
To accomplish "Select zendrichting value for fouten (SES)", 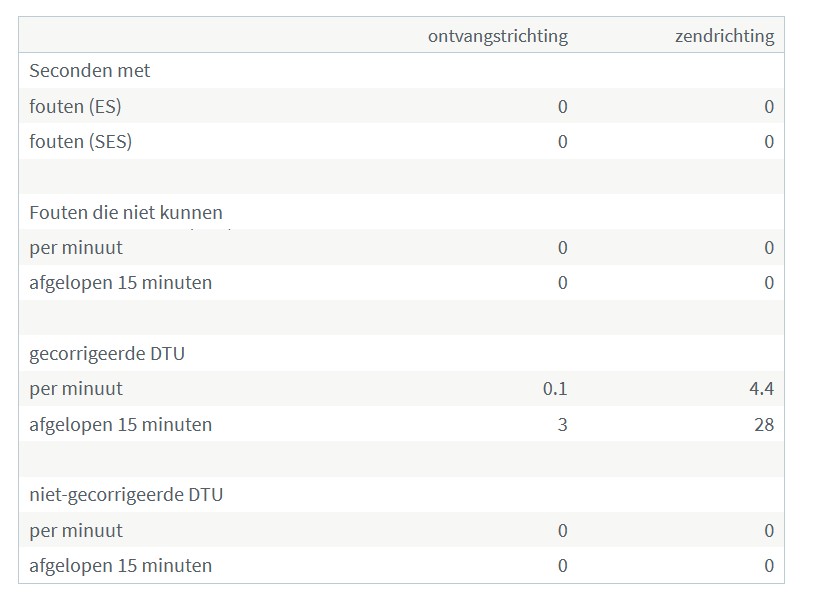I will (x=769, y=142).
